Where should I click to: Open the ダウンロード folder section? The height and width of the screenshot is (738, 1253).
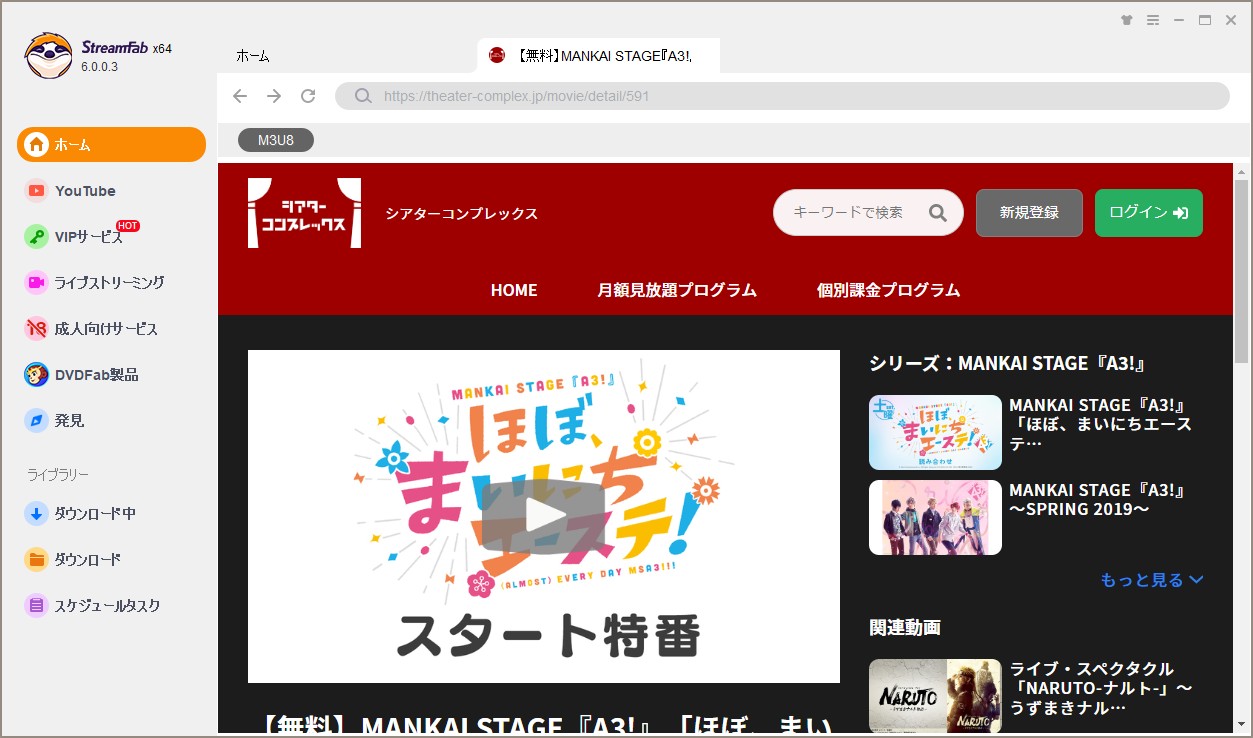click(73, 559)
